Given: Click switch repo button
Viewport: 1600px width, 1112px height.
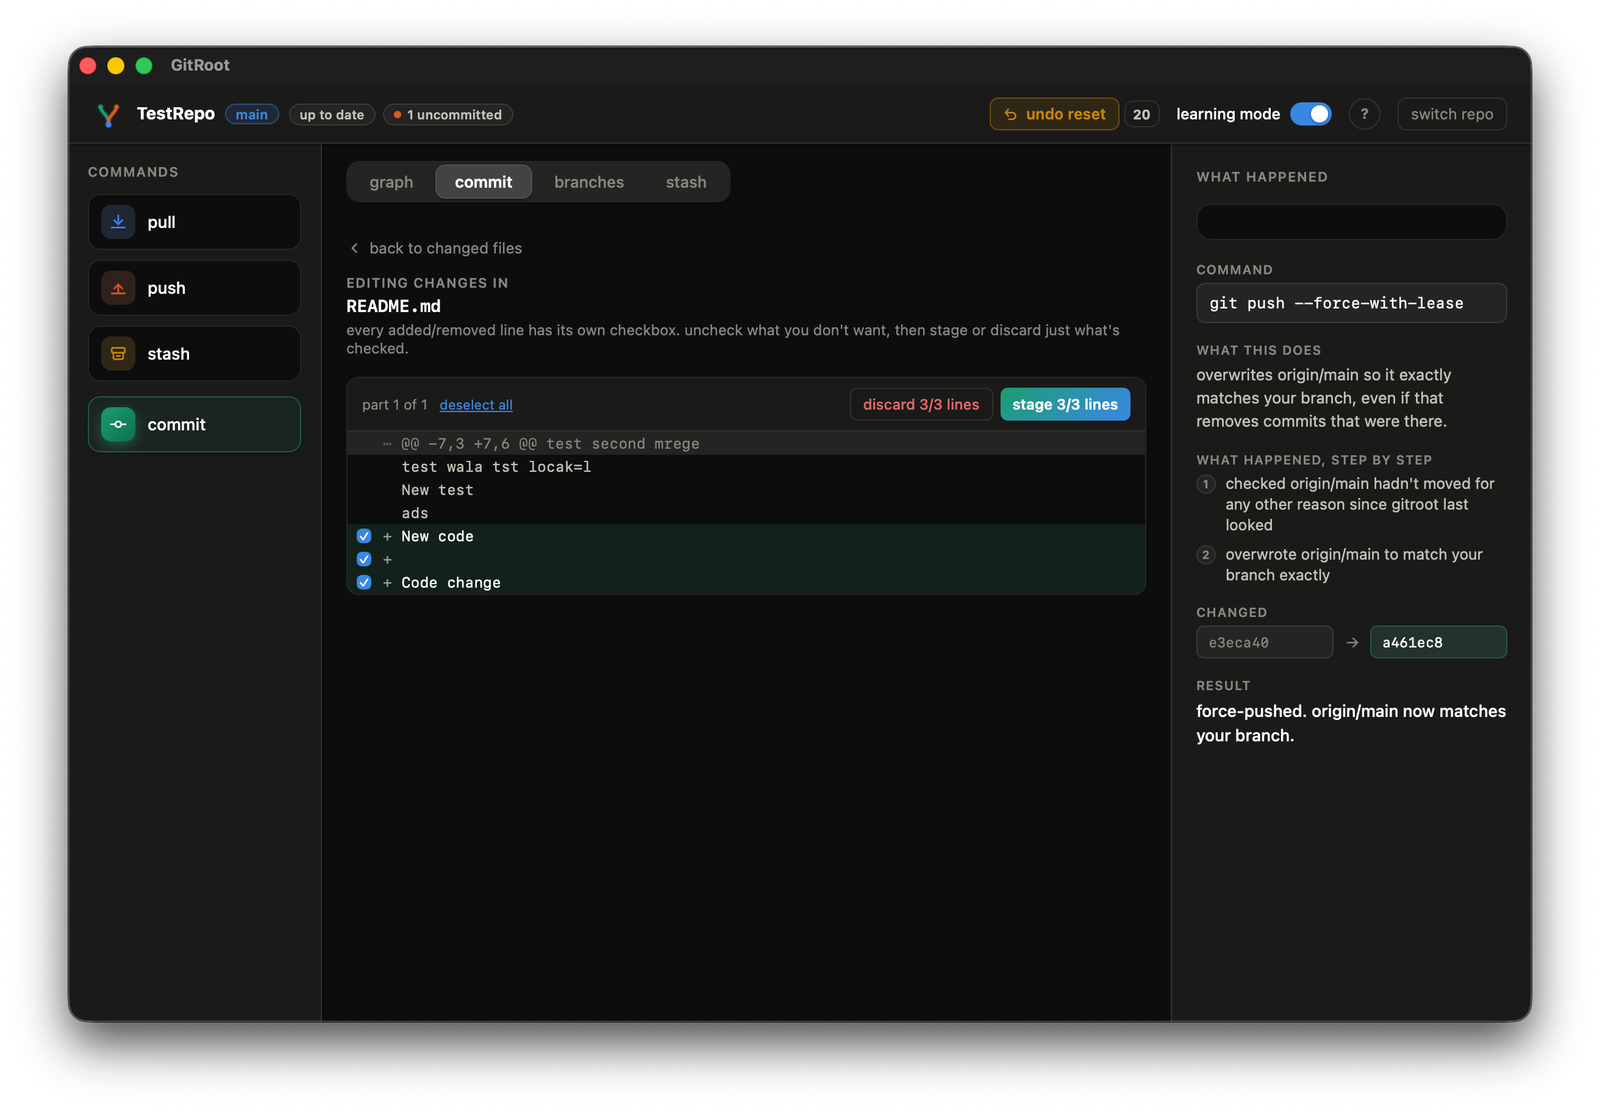Looking at the screenshot, I should [1452, 114].
